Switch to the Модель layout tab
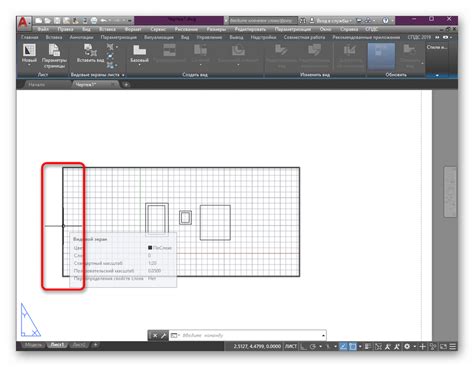 pos(34,345)
